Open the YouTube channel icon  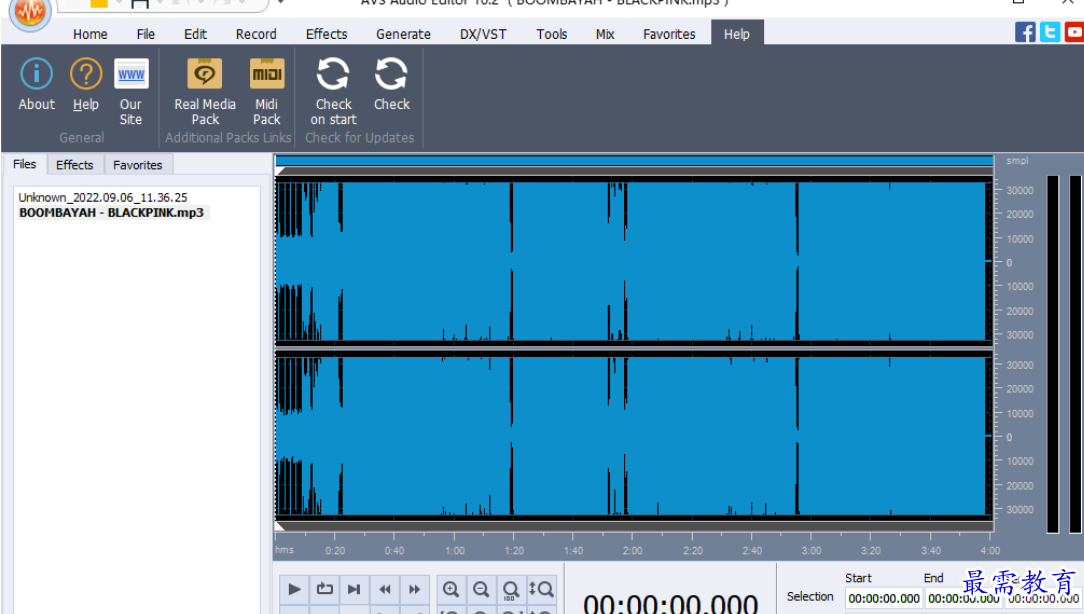pos(1074,32)
